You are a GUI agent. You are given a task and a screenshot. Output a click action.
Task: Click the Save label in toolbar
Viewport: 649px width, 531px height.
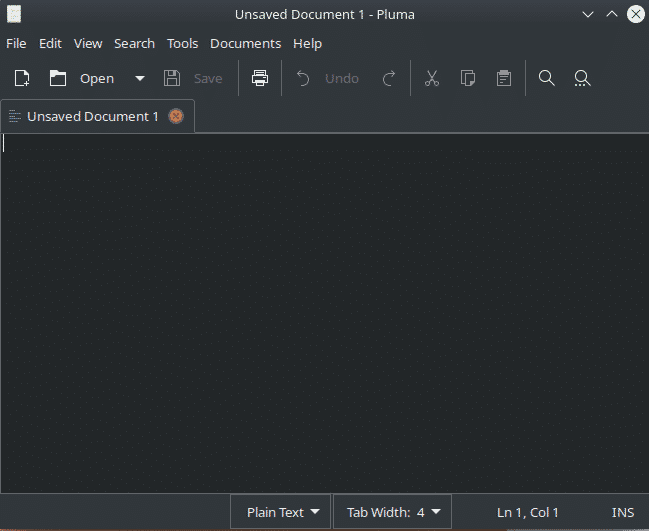pos(208,78)
